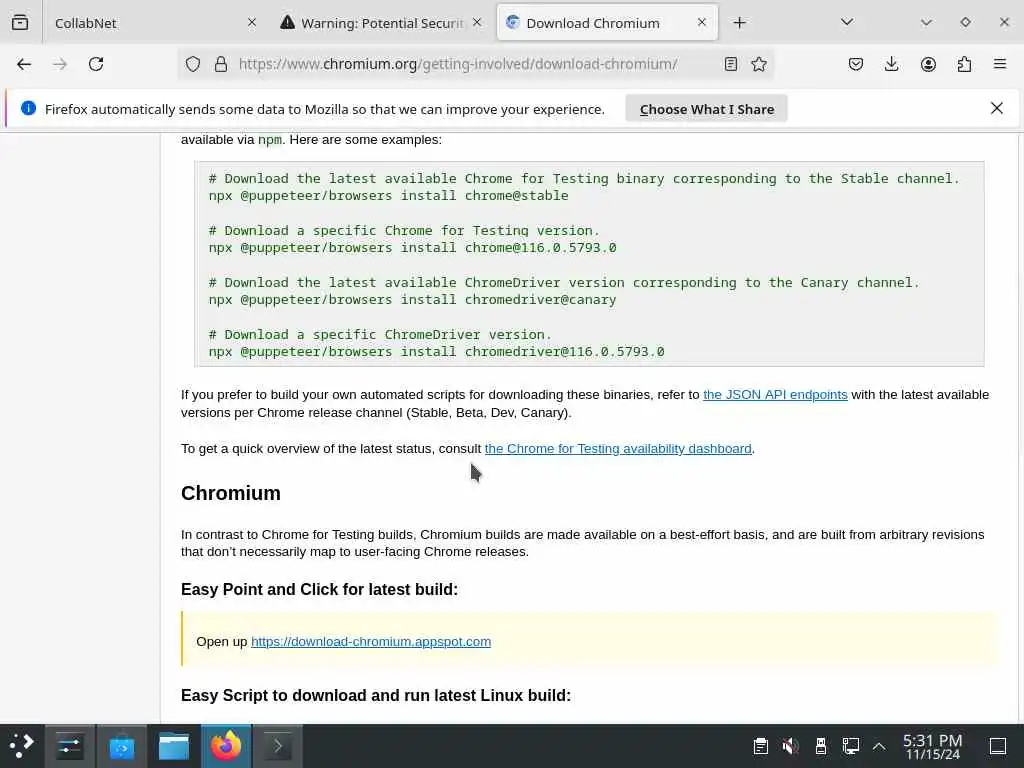Open the KDE application launcher
The height and width of the screenshot is (768, 1024).
pyautogui.click(x=22, y=746)
